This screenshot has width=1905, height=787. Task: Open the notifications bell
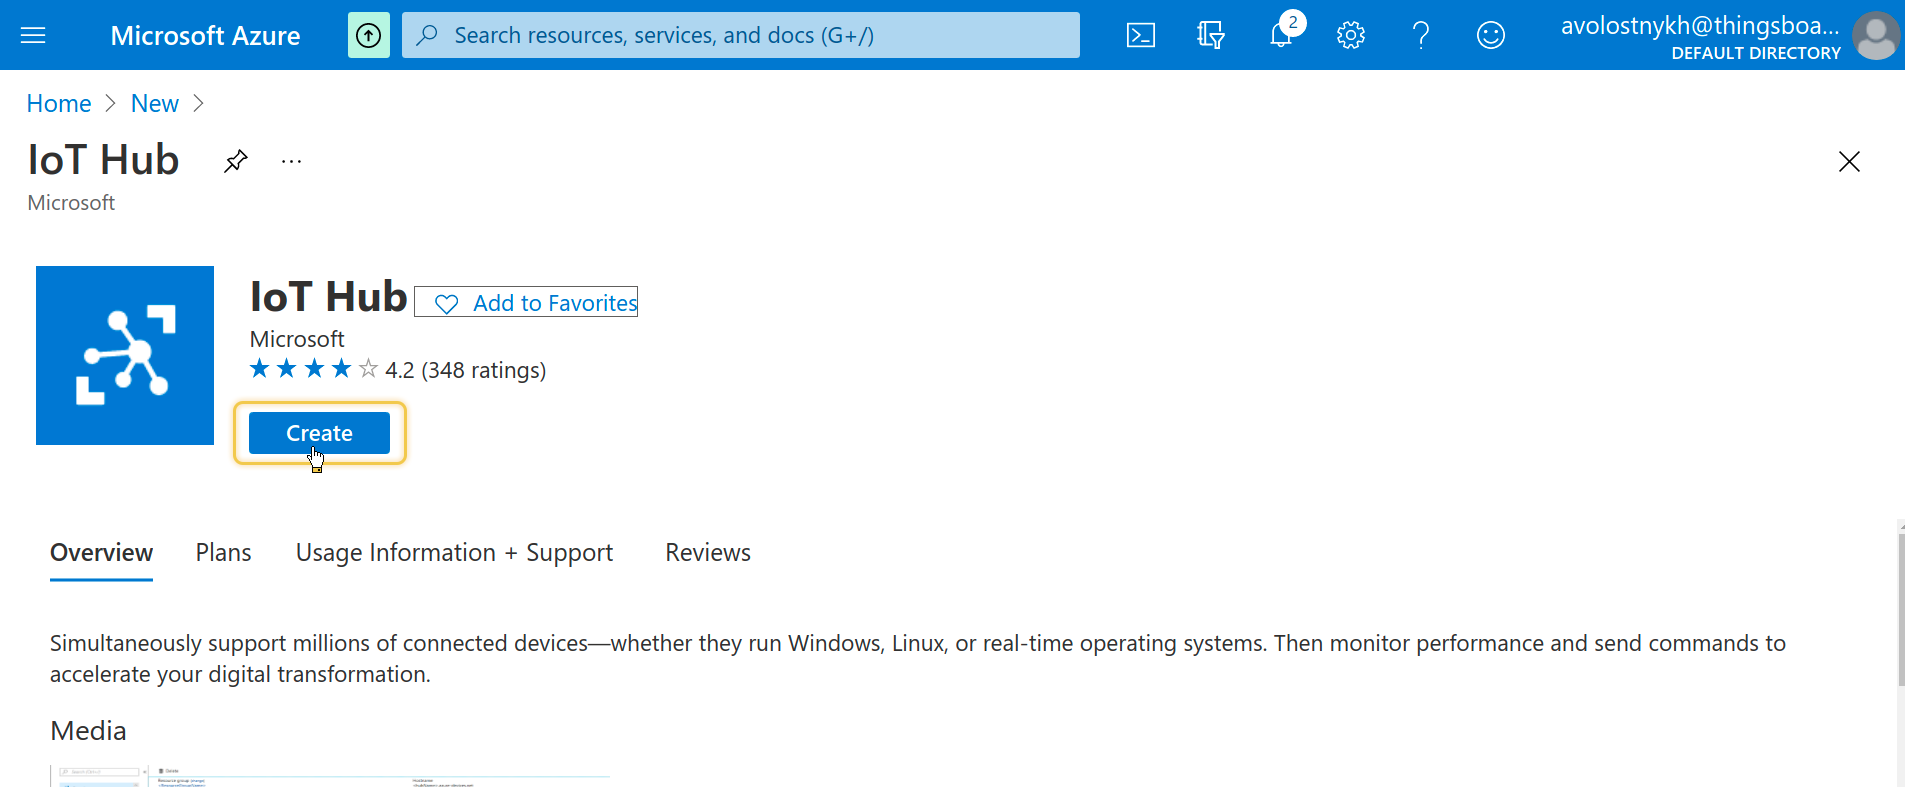(x=1282, y=34)
